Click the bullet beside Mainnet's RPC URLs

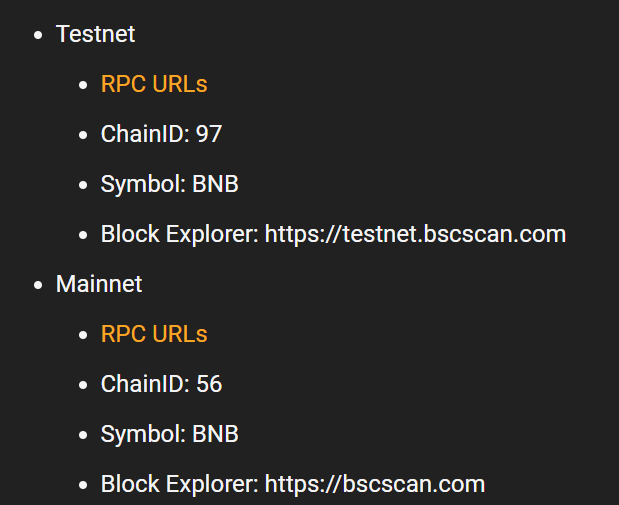83,335
